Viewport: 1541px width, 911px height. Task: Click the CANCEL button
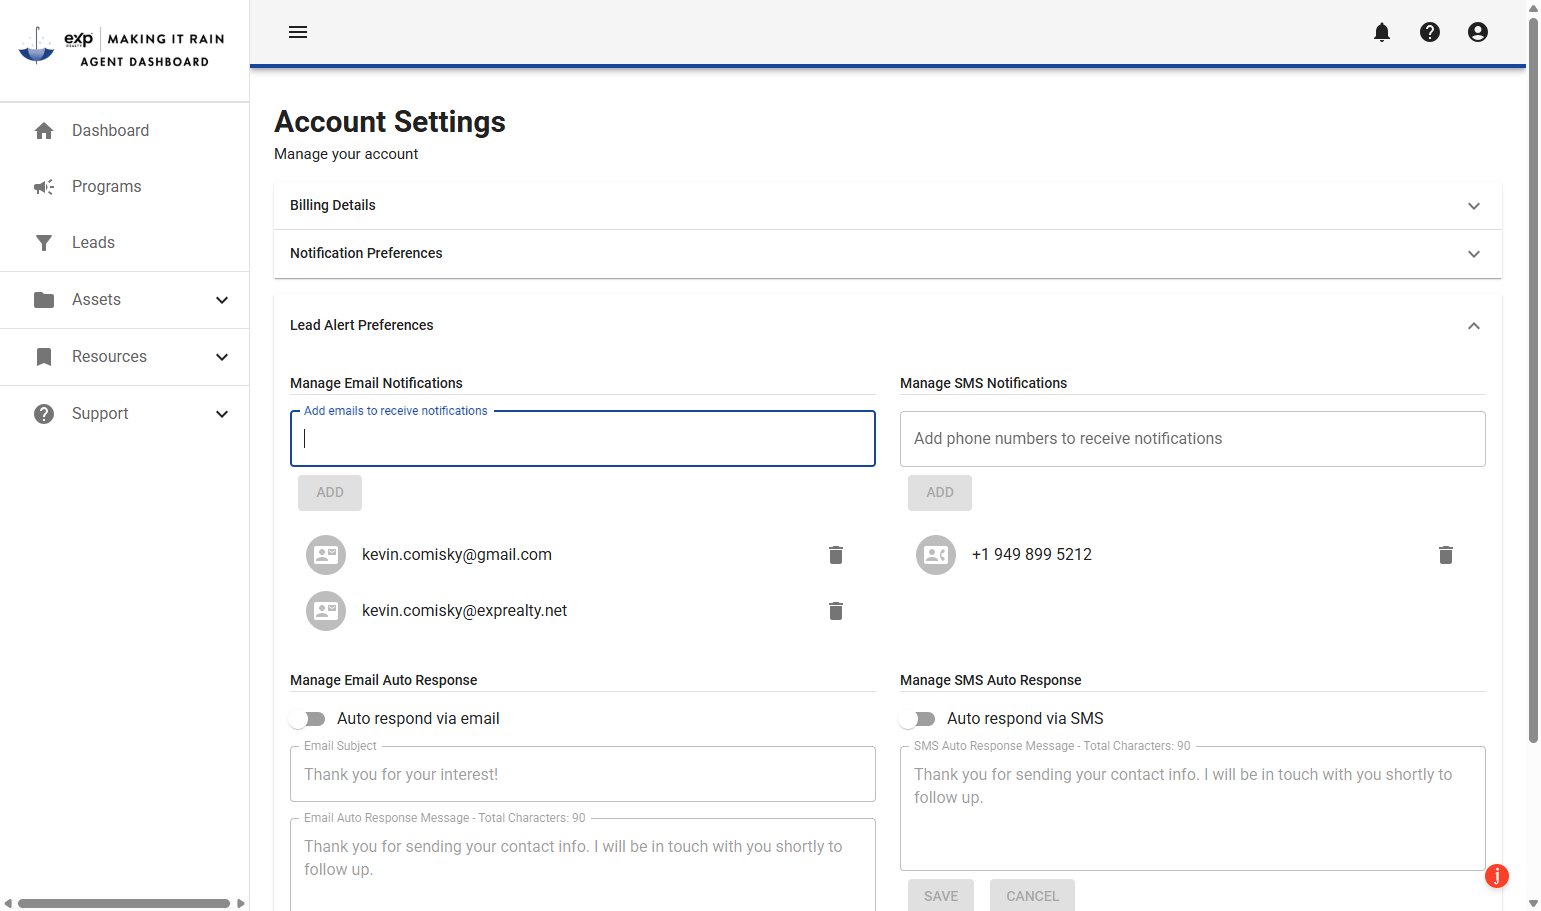(1032, 896)
